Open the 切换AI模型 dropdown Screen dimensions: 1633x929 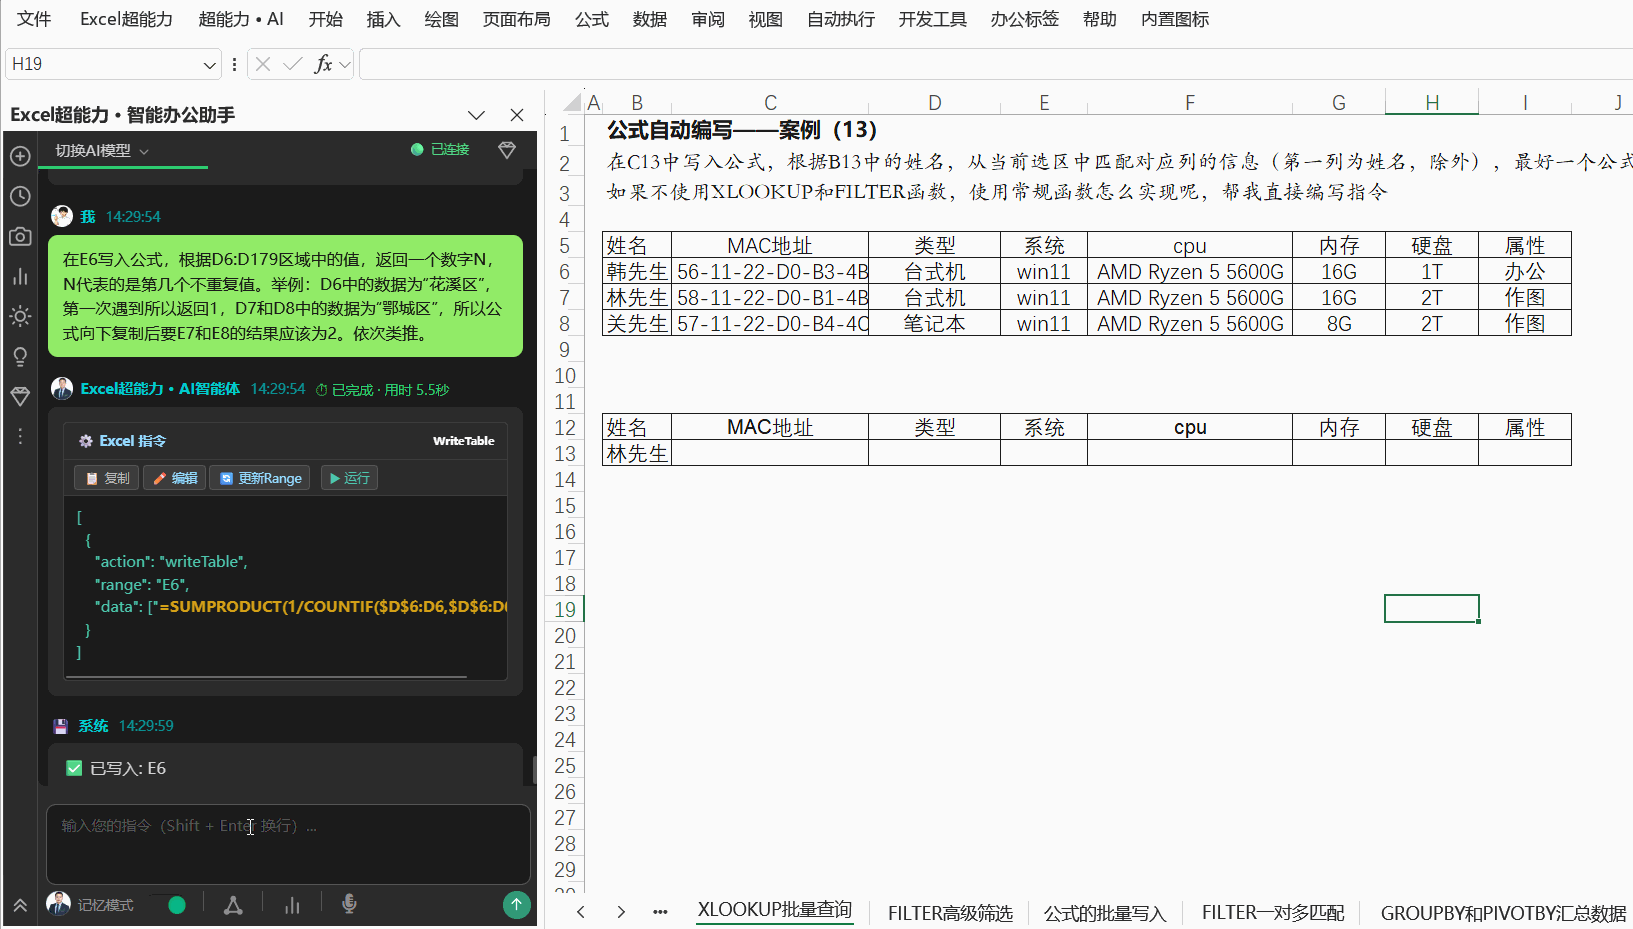(x=102, y=150)
